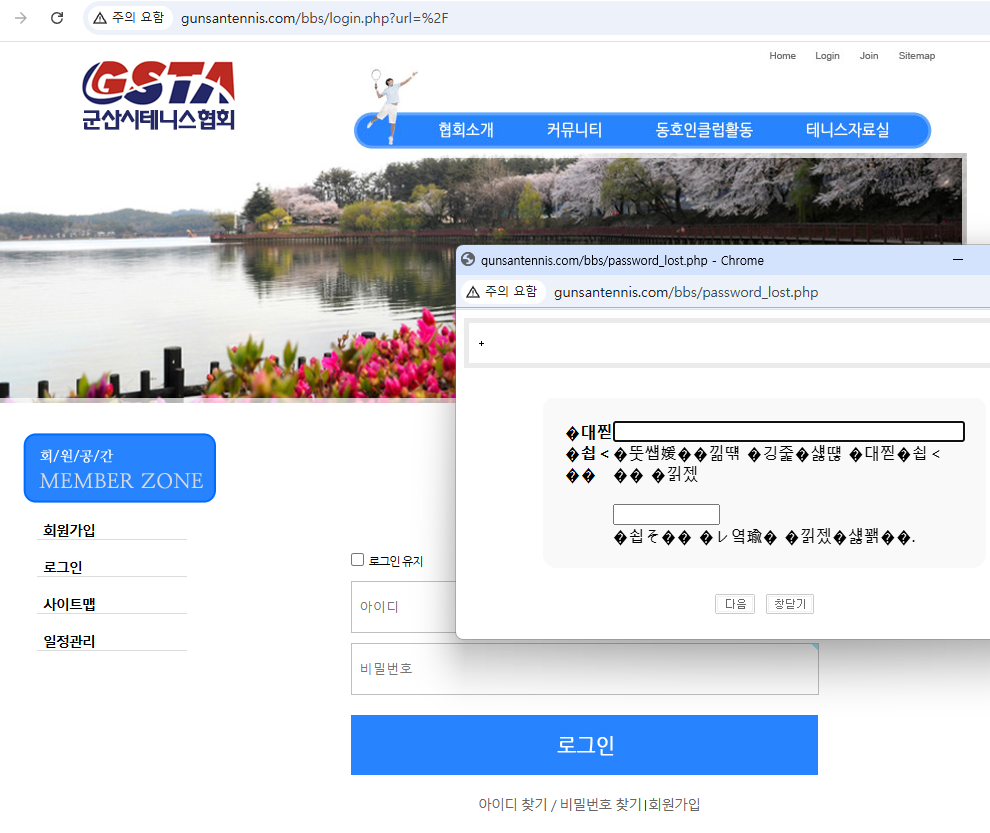This screenshot has width=990, height=833.
Task: Close the popup via the 창닫기 button
Action: point(789,603)
